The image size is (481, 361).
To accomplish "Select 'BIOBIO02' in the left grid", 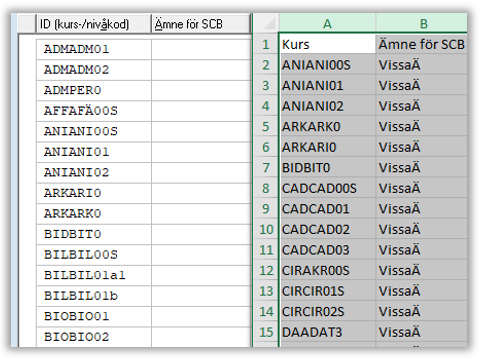I will click(x=94, y=337).
